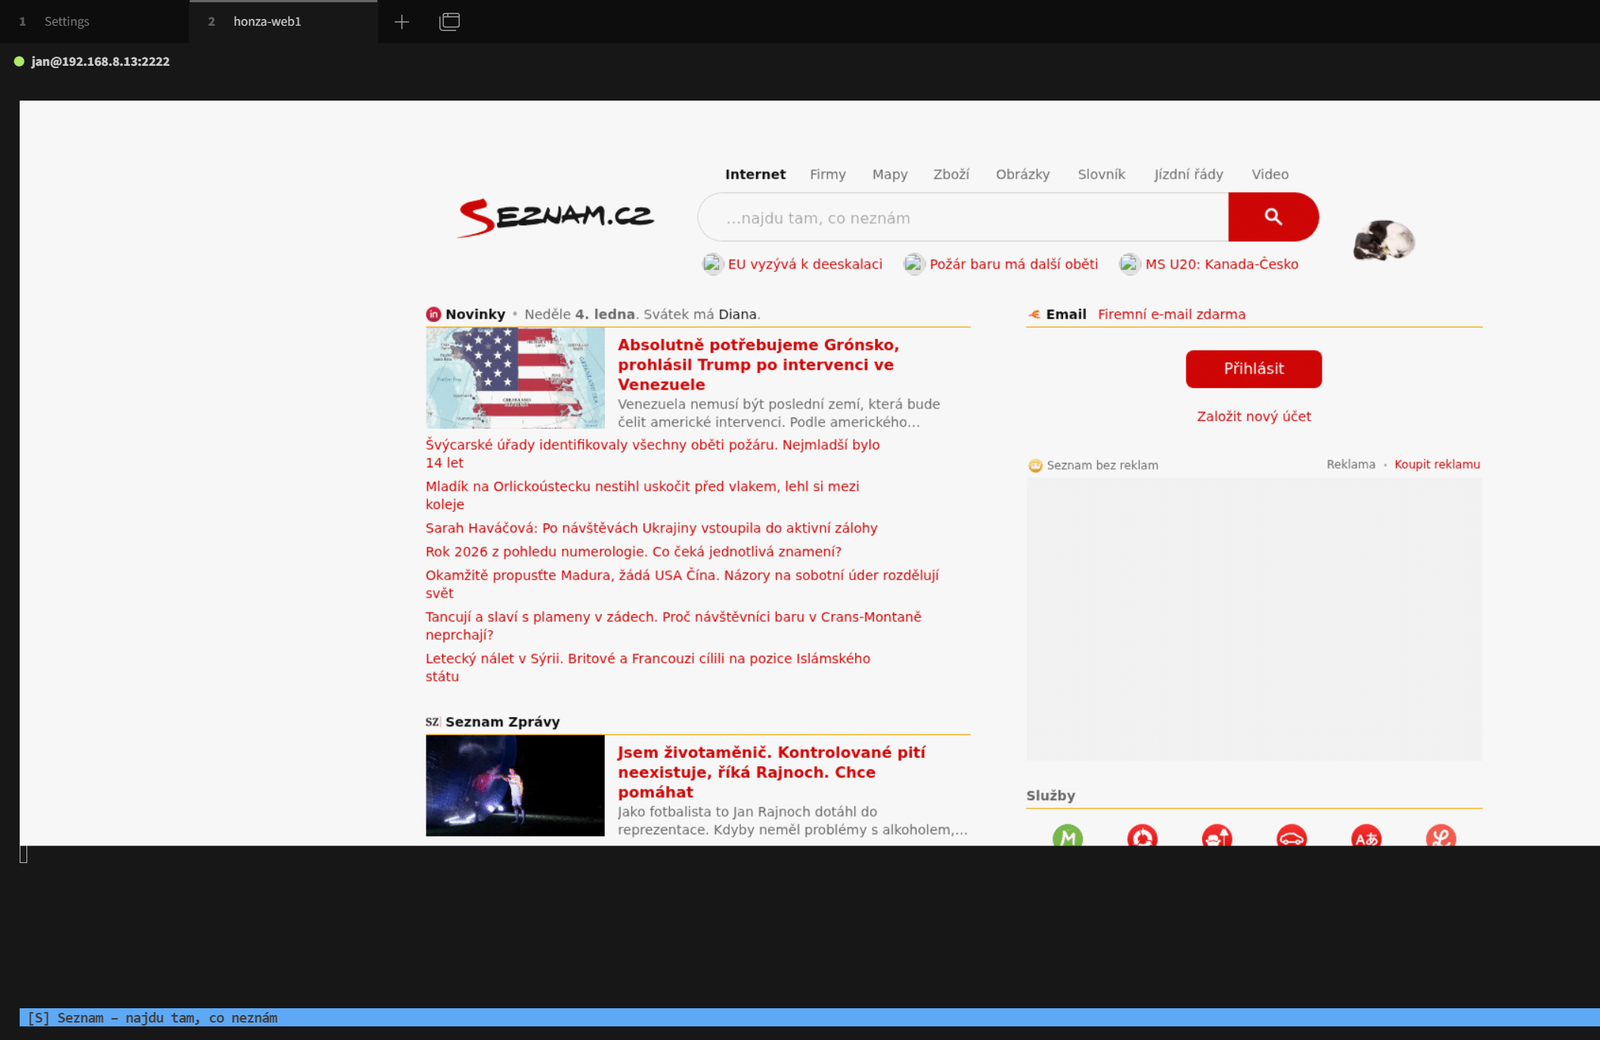Click the sleeping cat and dog image
The image size is (1600, 1040).
coord(1384,240)
